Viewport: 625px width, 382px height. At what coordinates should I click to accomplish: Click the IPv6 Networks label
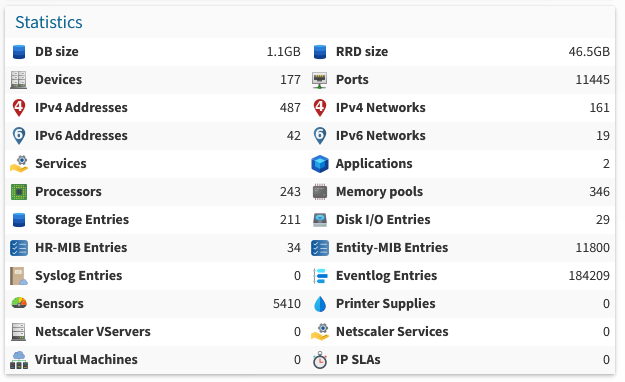381,136
